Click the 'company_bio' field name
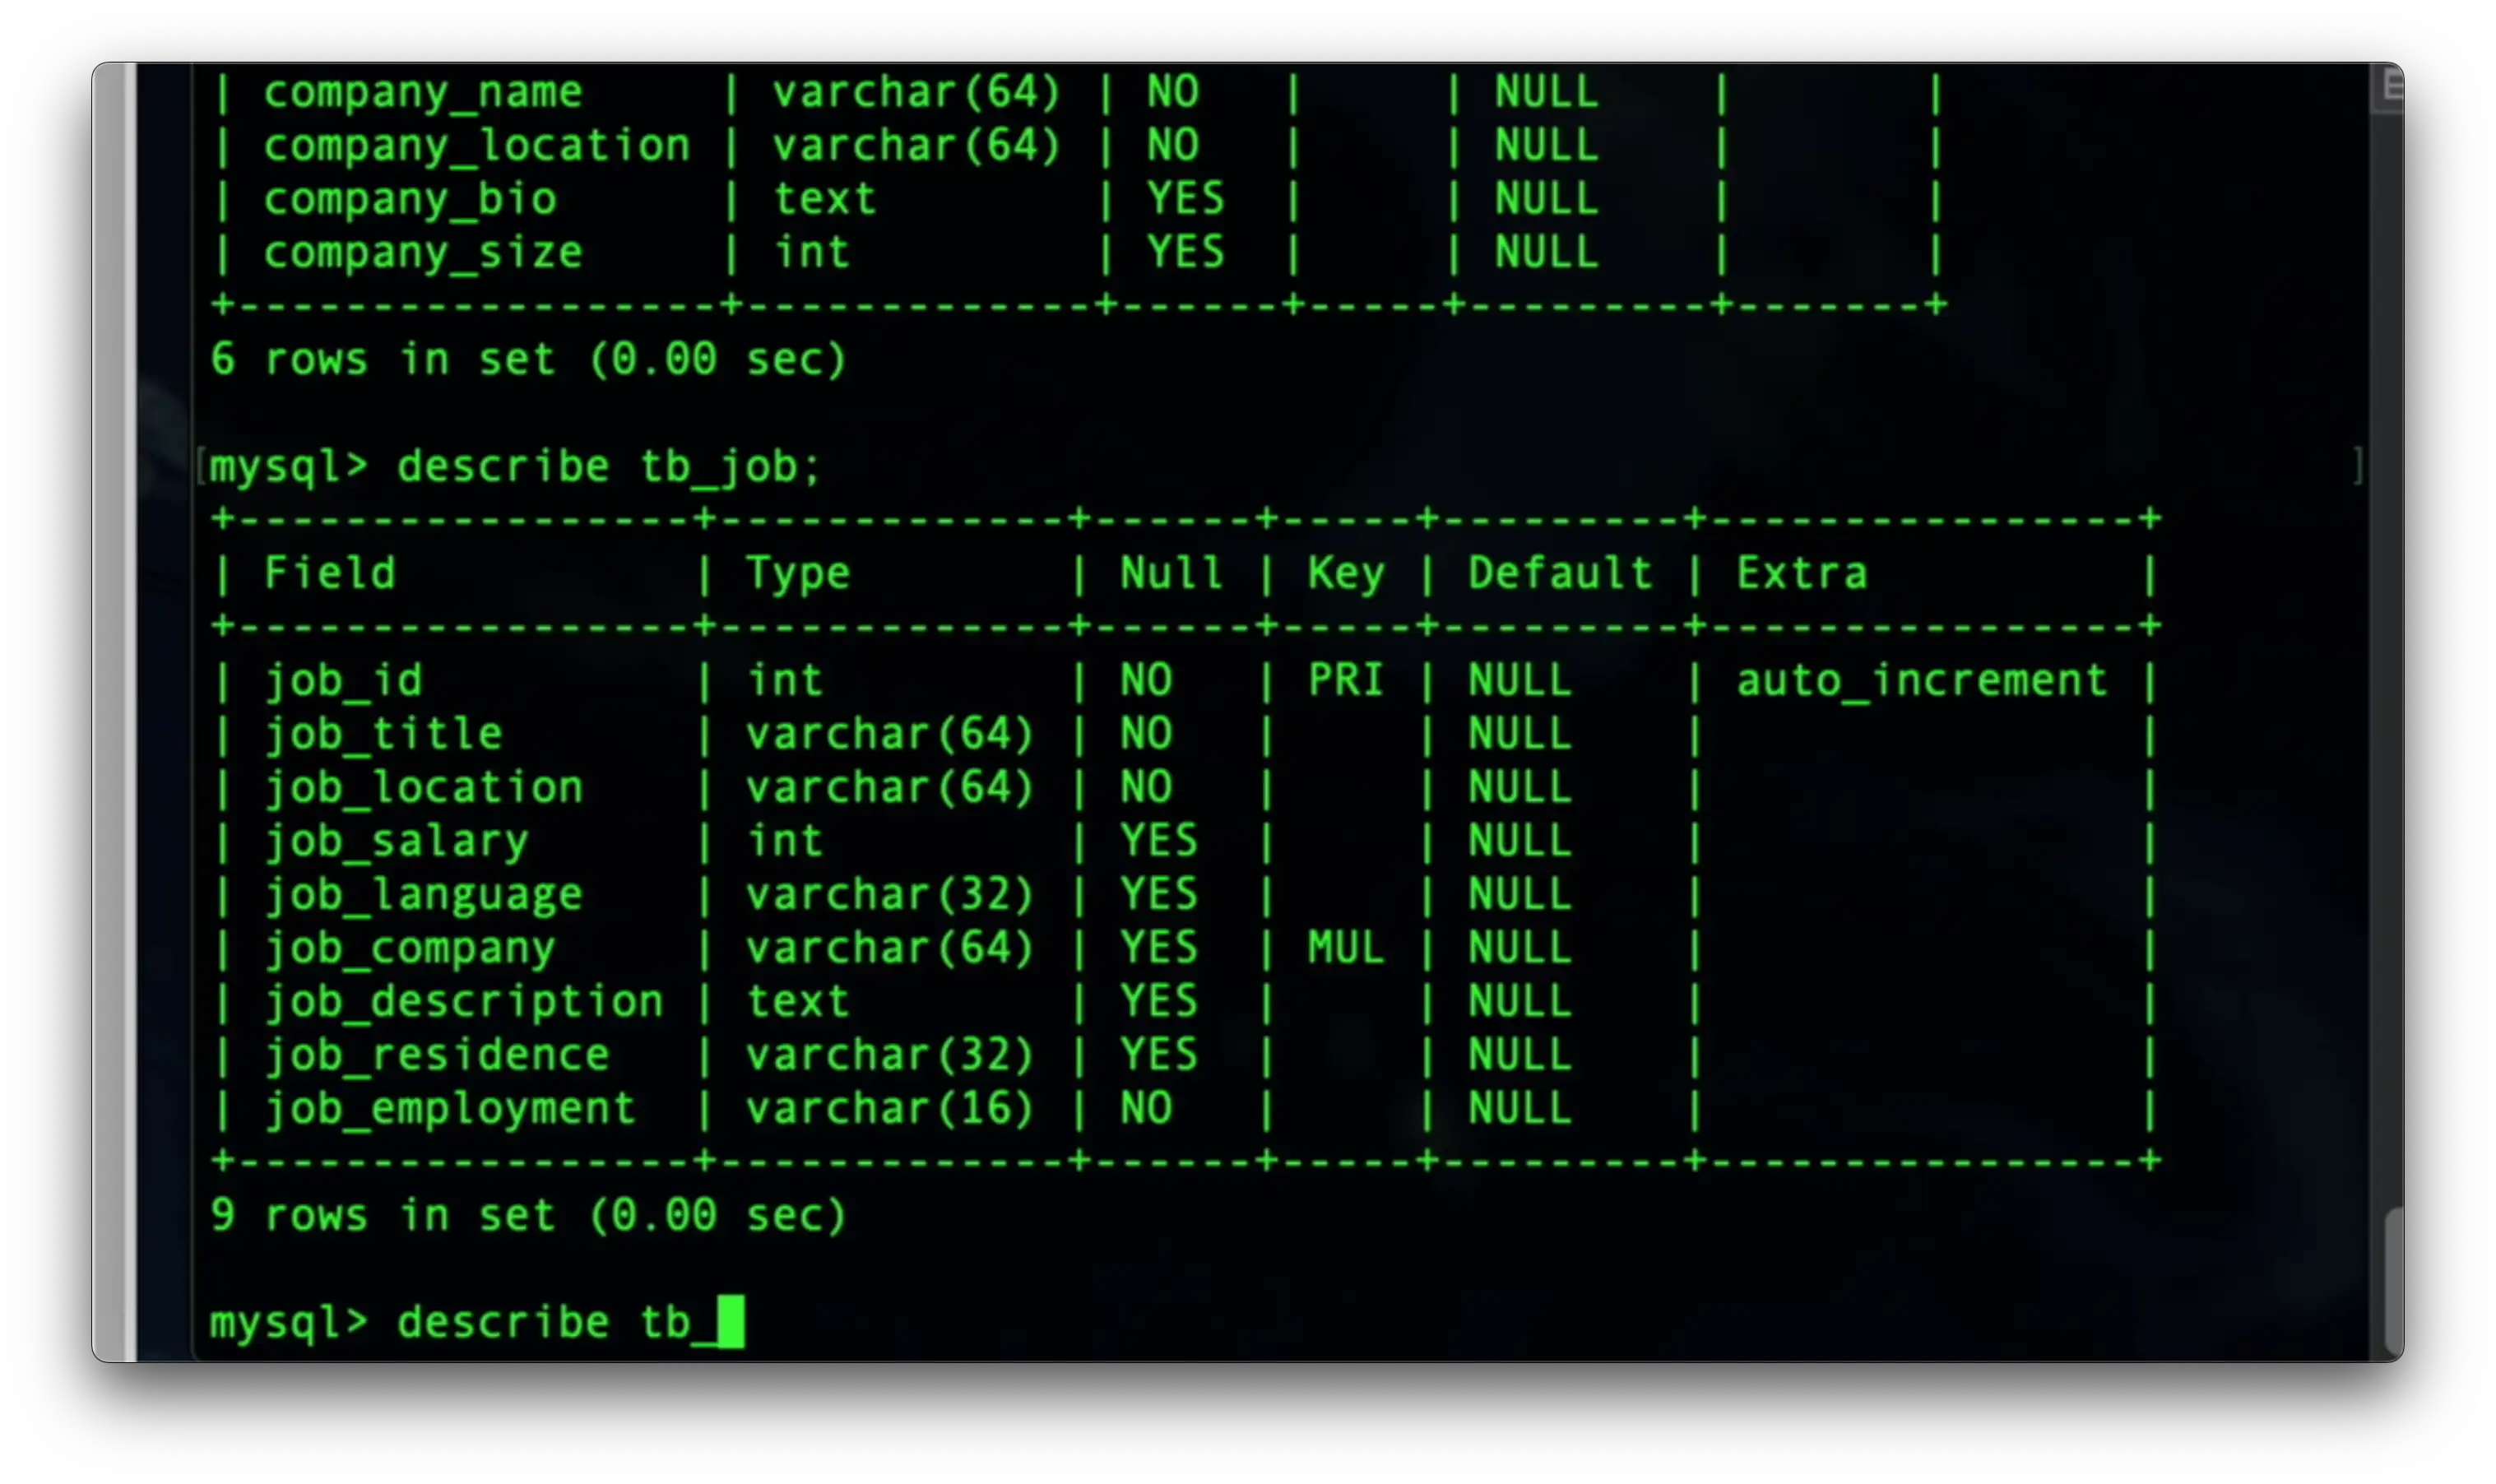The width and height of the screenshot is (2496, 1484). point(410,199)
